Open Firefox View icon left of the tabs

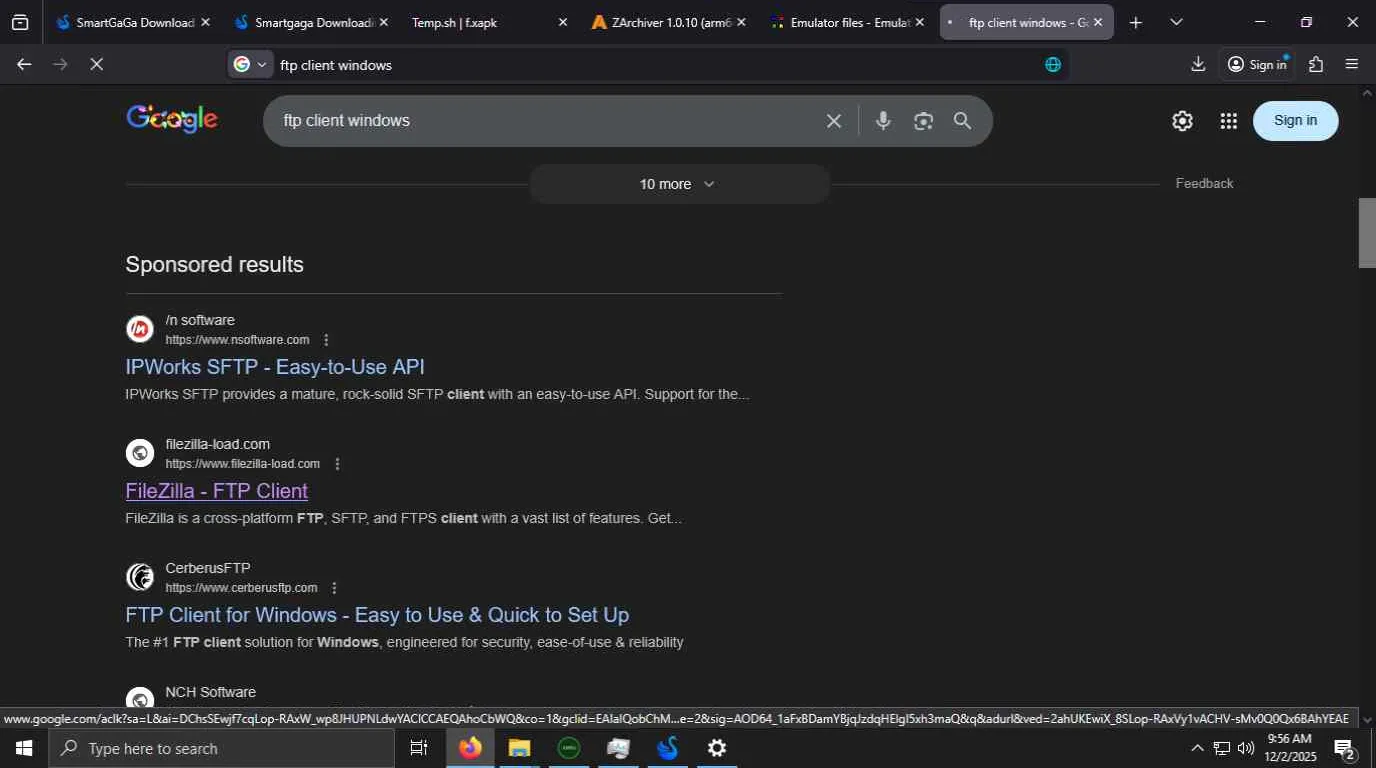tap(20, 22)
